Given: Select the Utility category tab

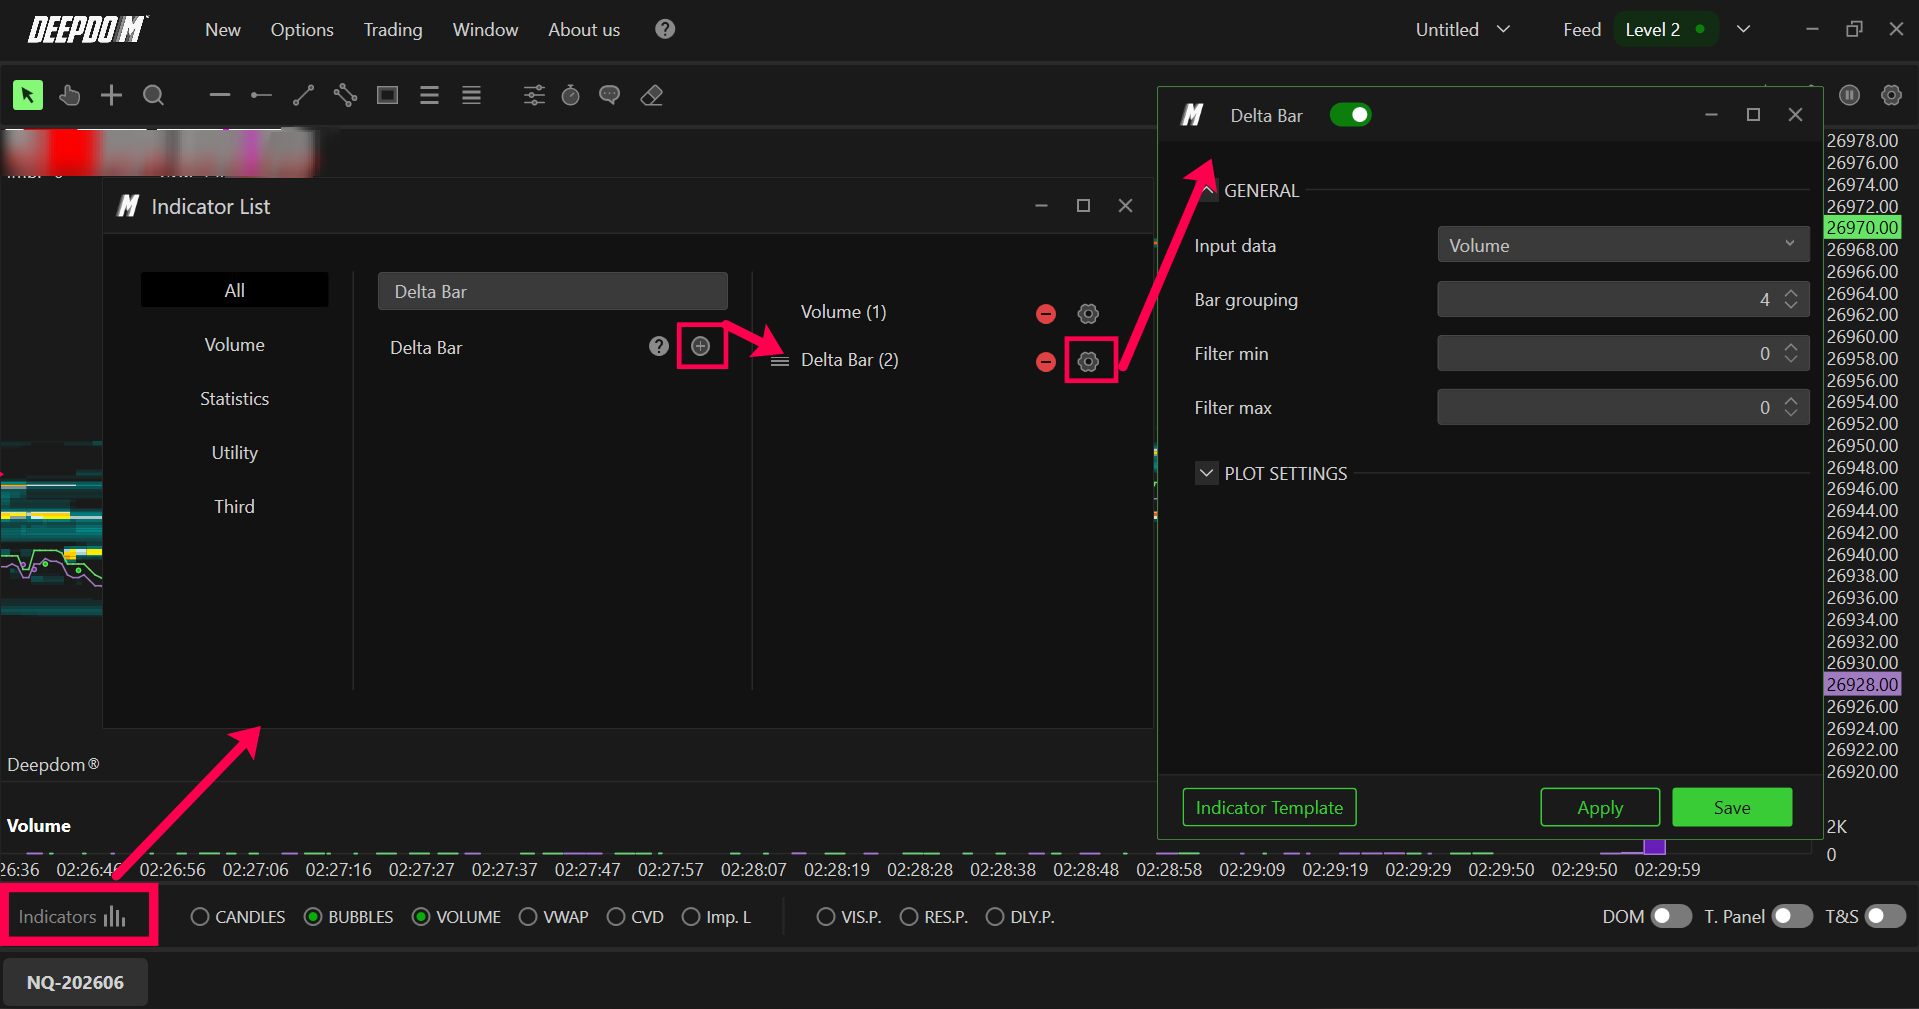Looking at the screenshot, I should (234, 452).
